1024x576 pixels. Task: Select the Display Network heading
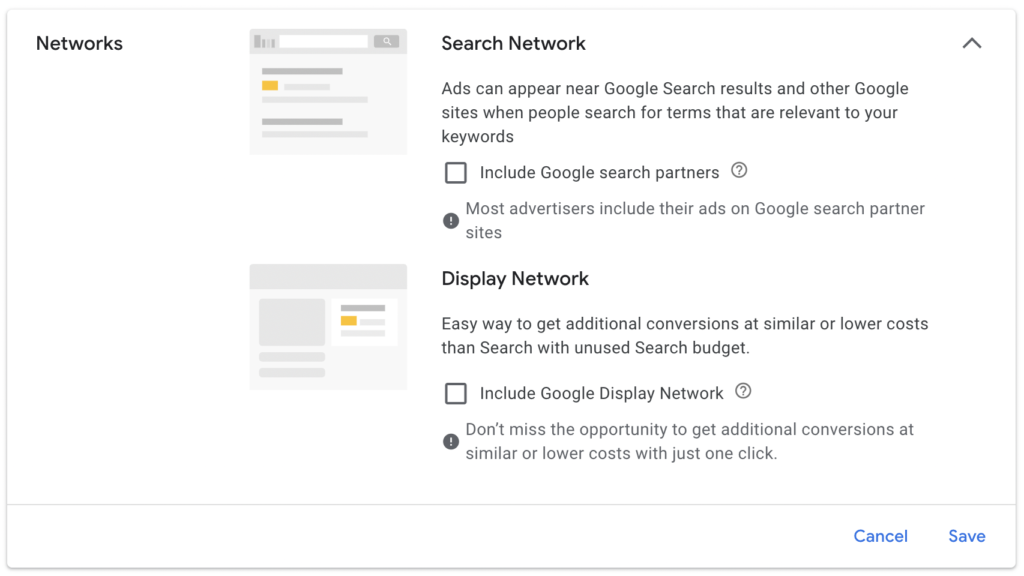[x=515, y=278]
